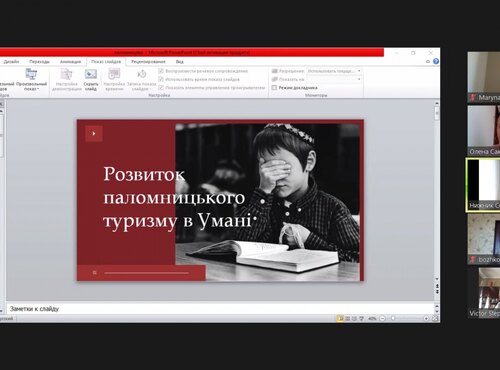Click the boy photo on the slide
The height and width of the screenshot is (370, 500).
[268, 202]
